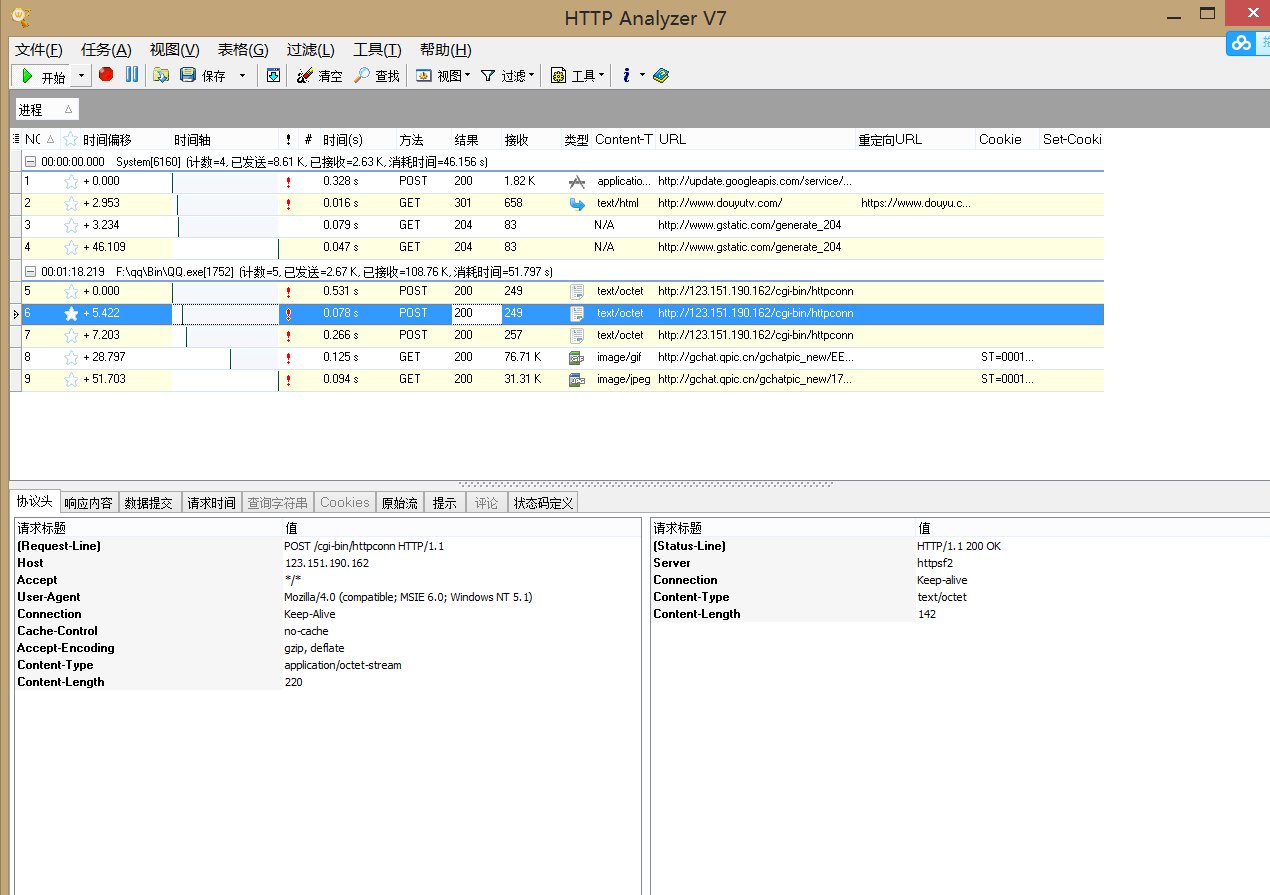Click the blue cloud icon at top right
This screenshot has width=1270, height=895.
point(1241,43)
